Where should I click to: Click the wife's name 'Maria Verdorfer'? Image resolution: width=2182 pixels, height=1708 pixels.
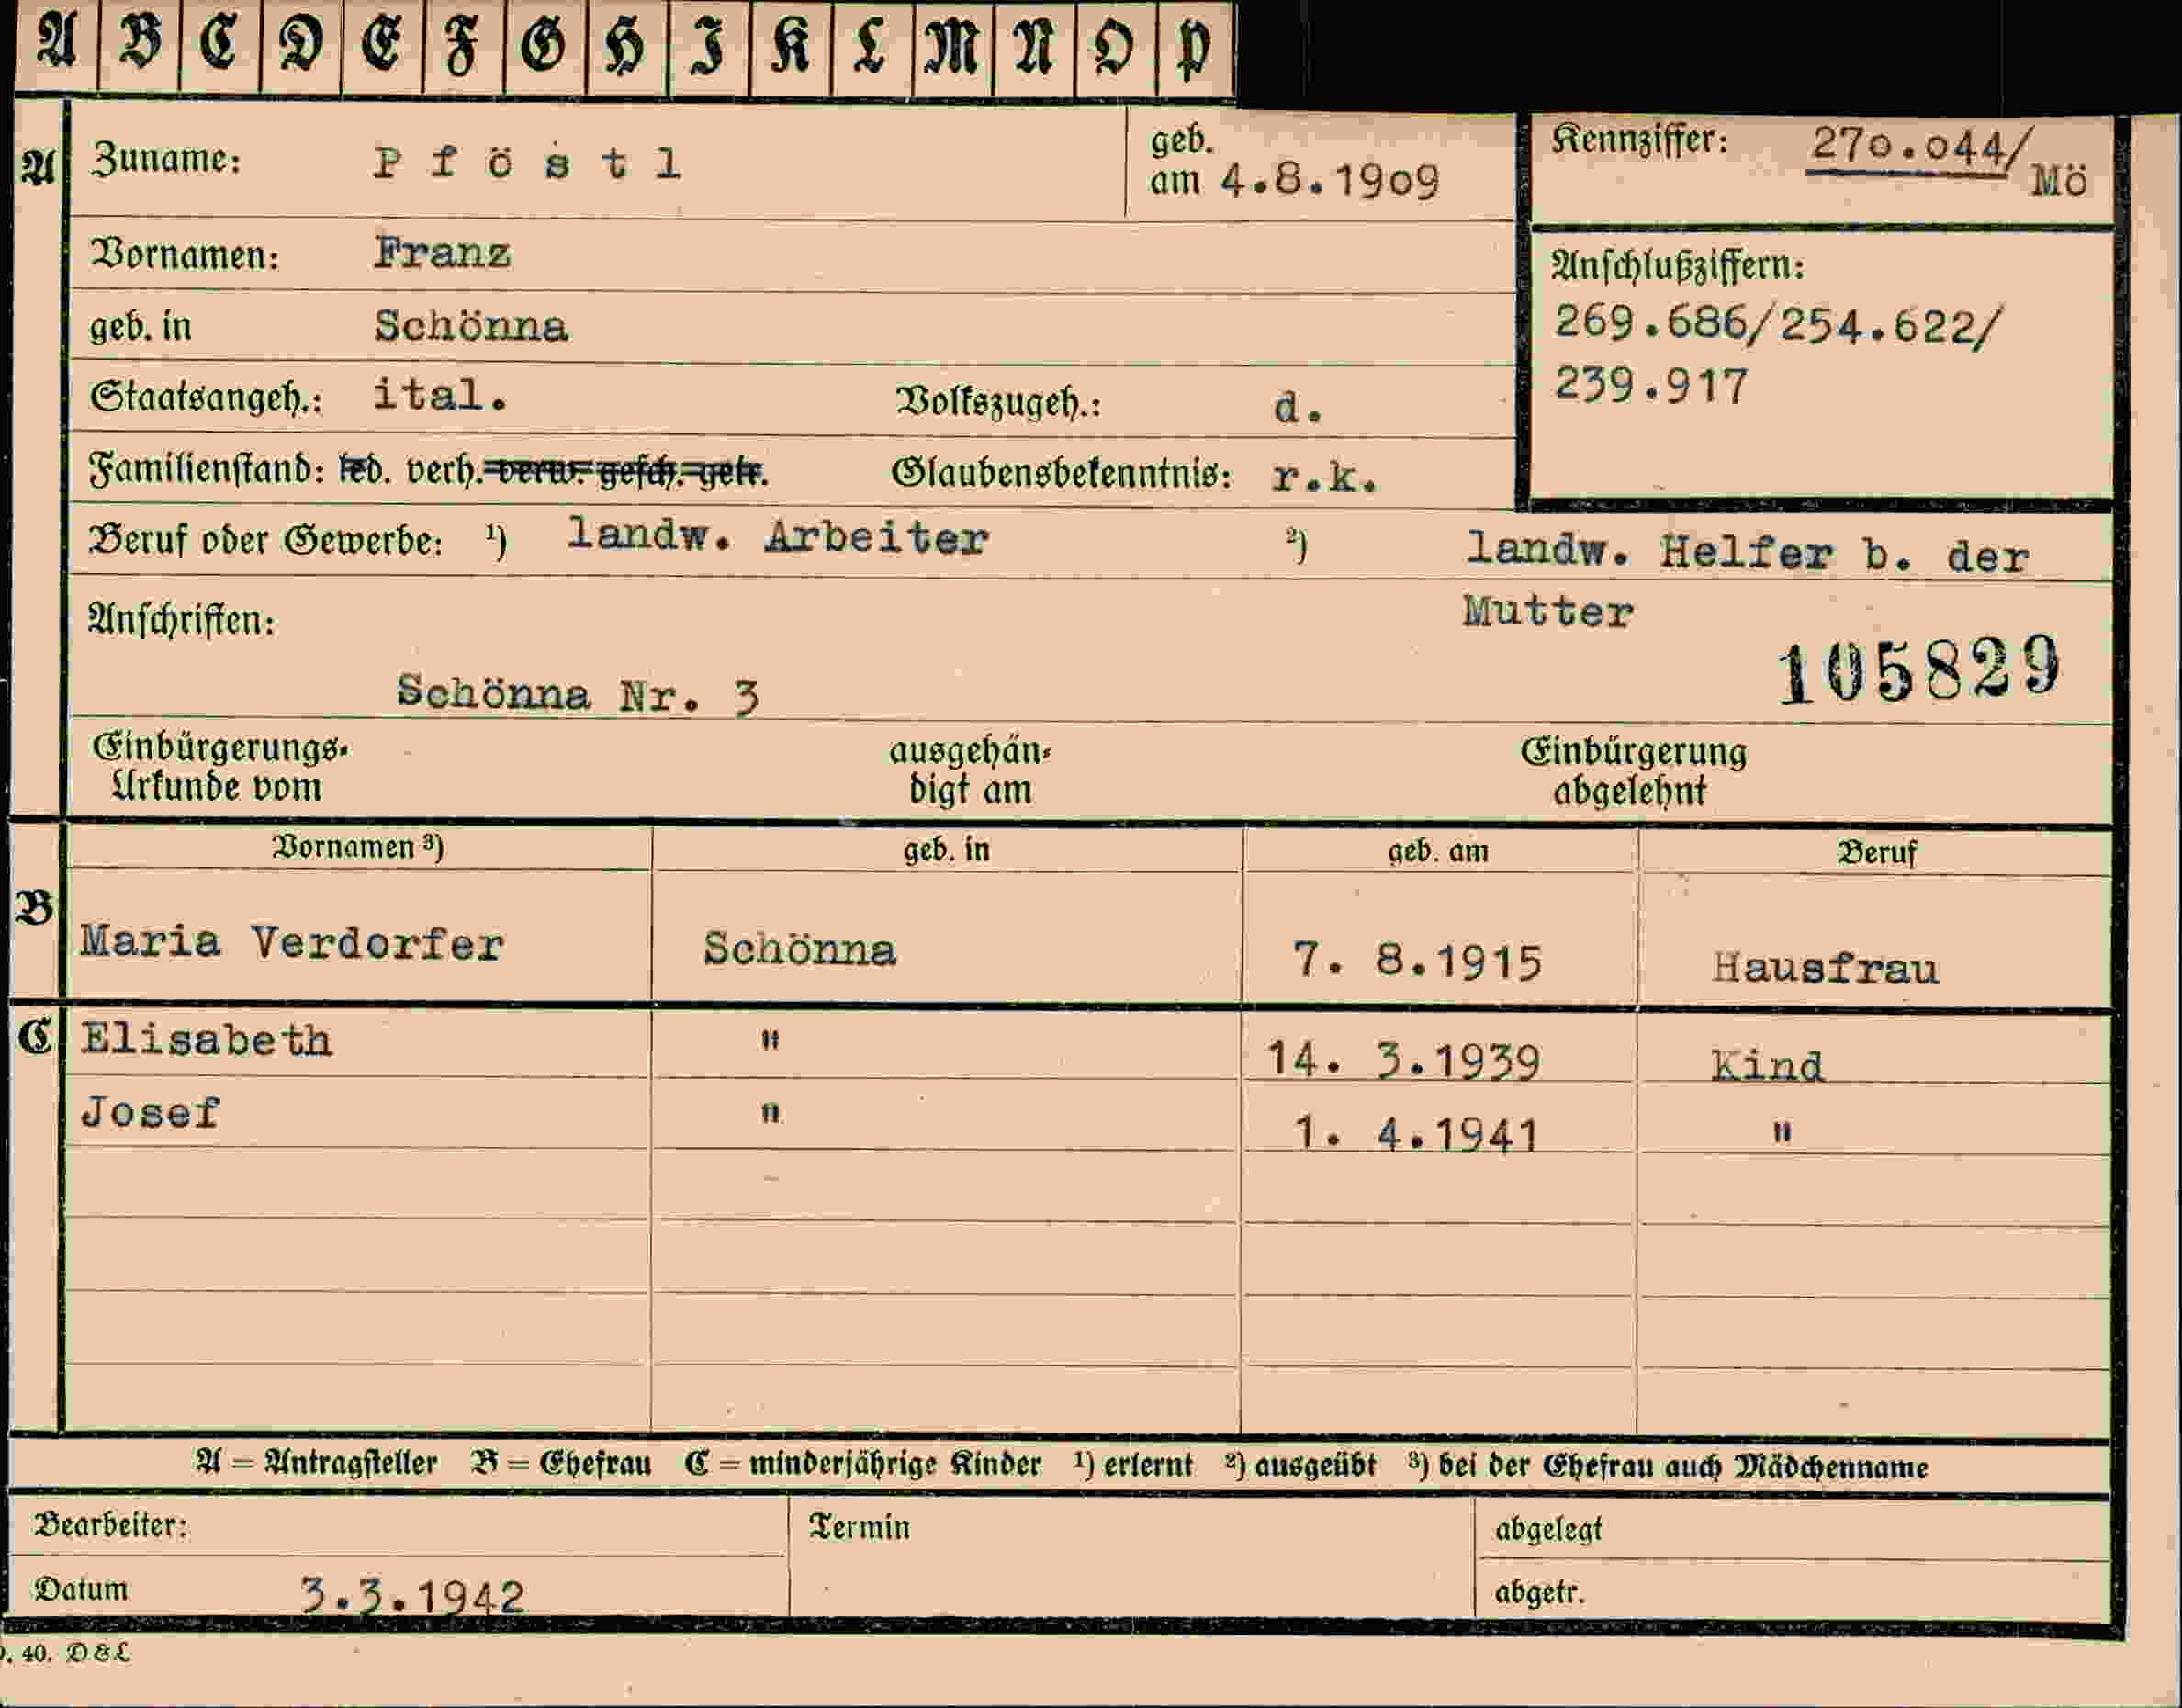pyautogui.click(x=292, y=942)
